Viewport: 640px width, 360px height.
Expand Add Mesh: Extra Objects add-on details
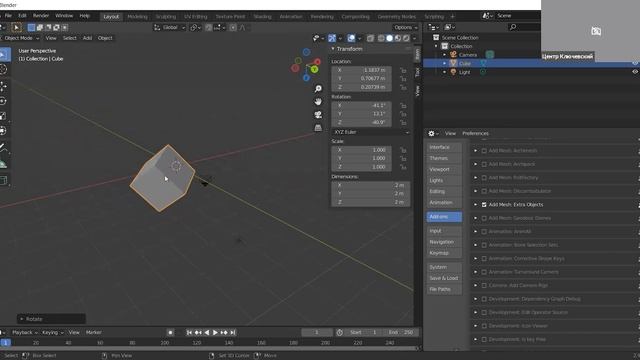coord(476,204)
